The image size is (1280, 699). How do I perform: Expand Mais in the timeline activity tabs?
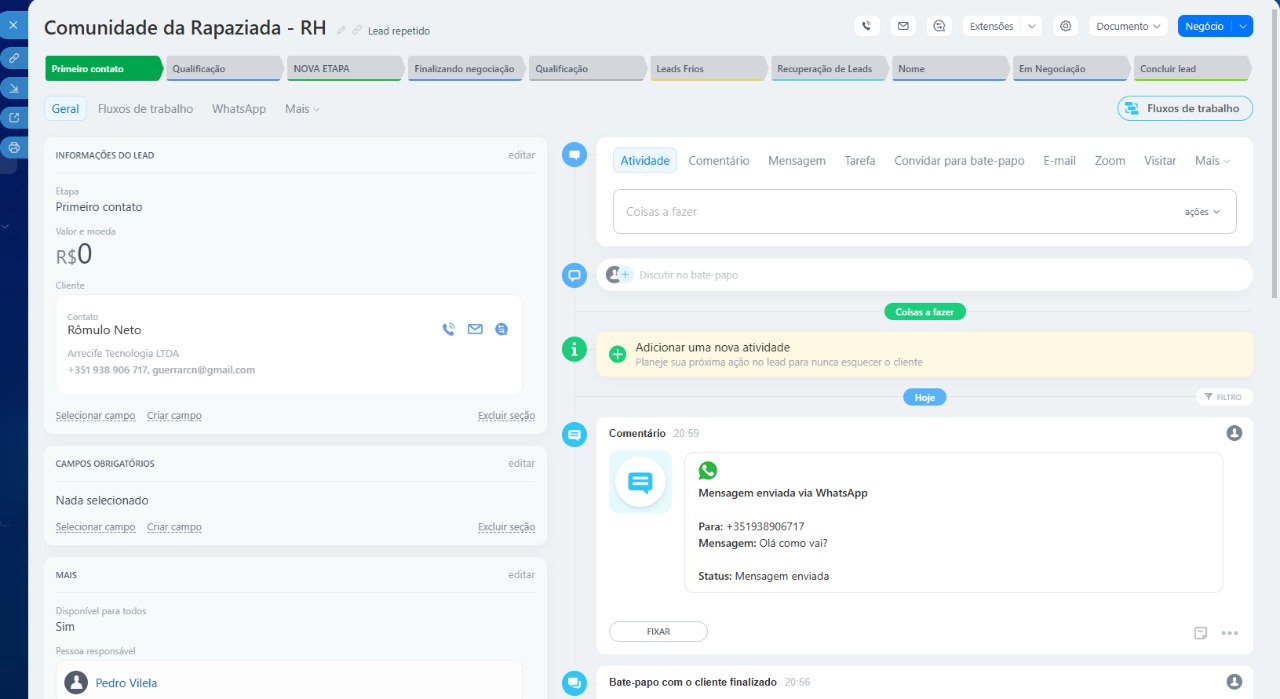pyautogui.click(x=1212, y=161)
